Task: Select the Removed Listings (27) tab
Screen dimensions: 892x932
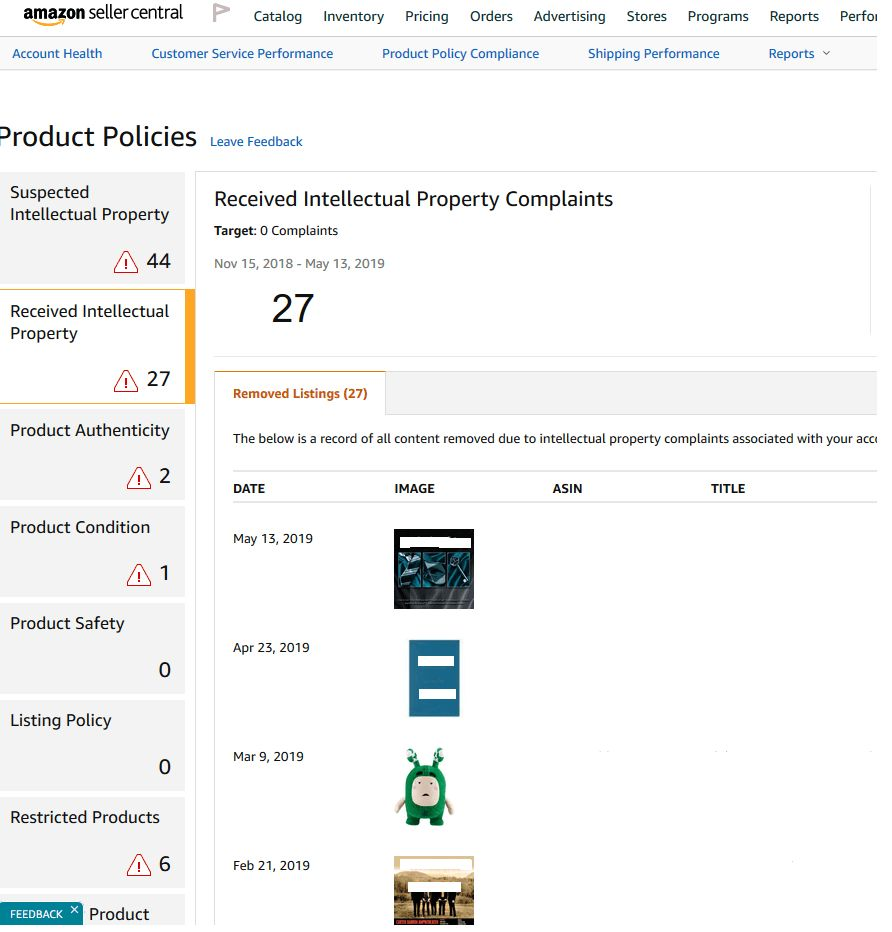Action: (x=300, y=394)
